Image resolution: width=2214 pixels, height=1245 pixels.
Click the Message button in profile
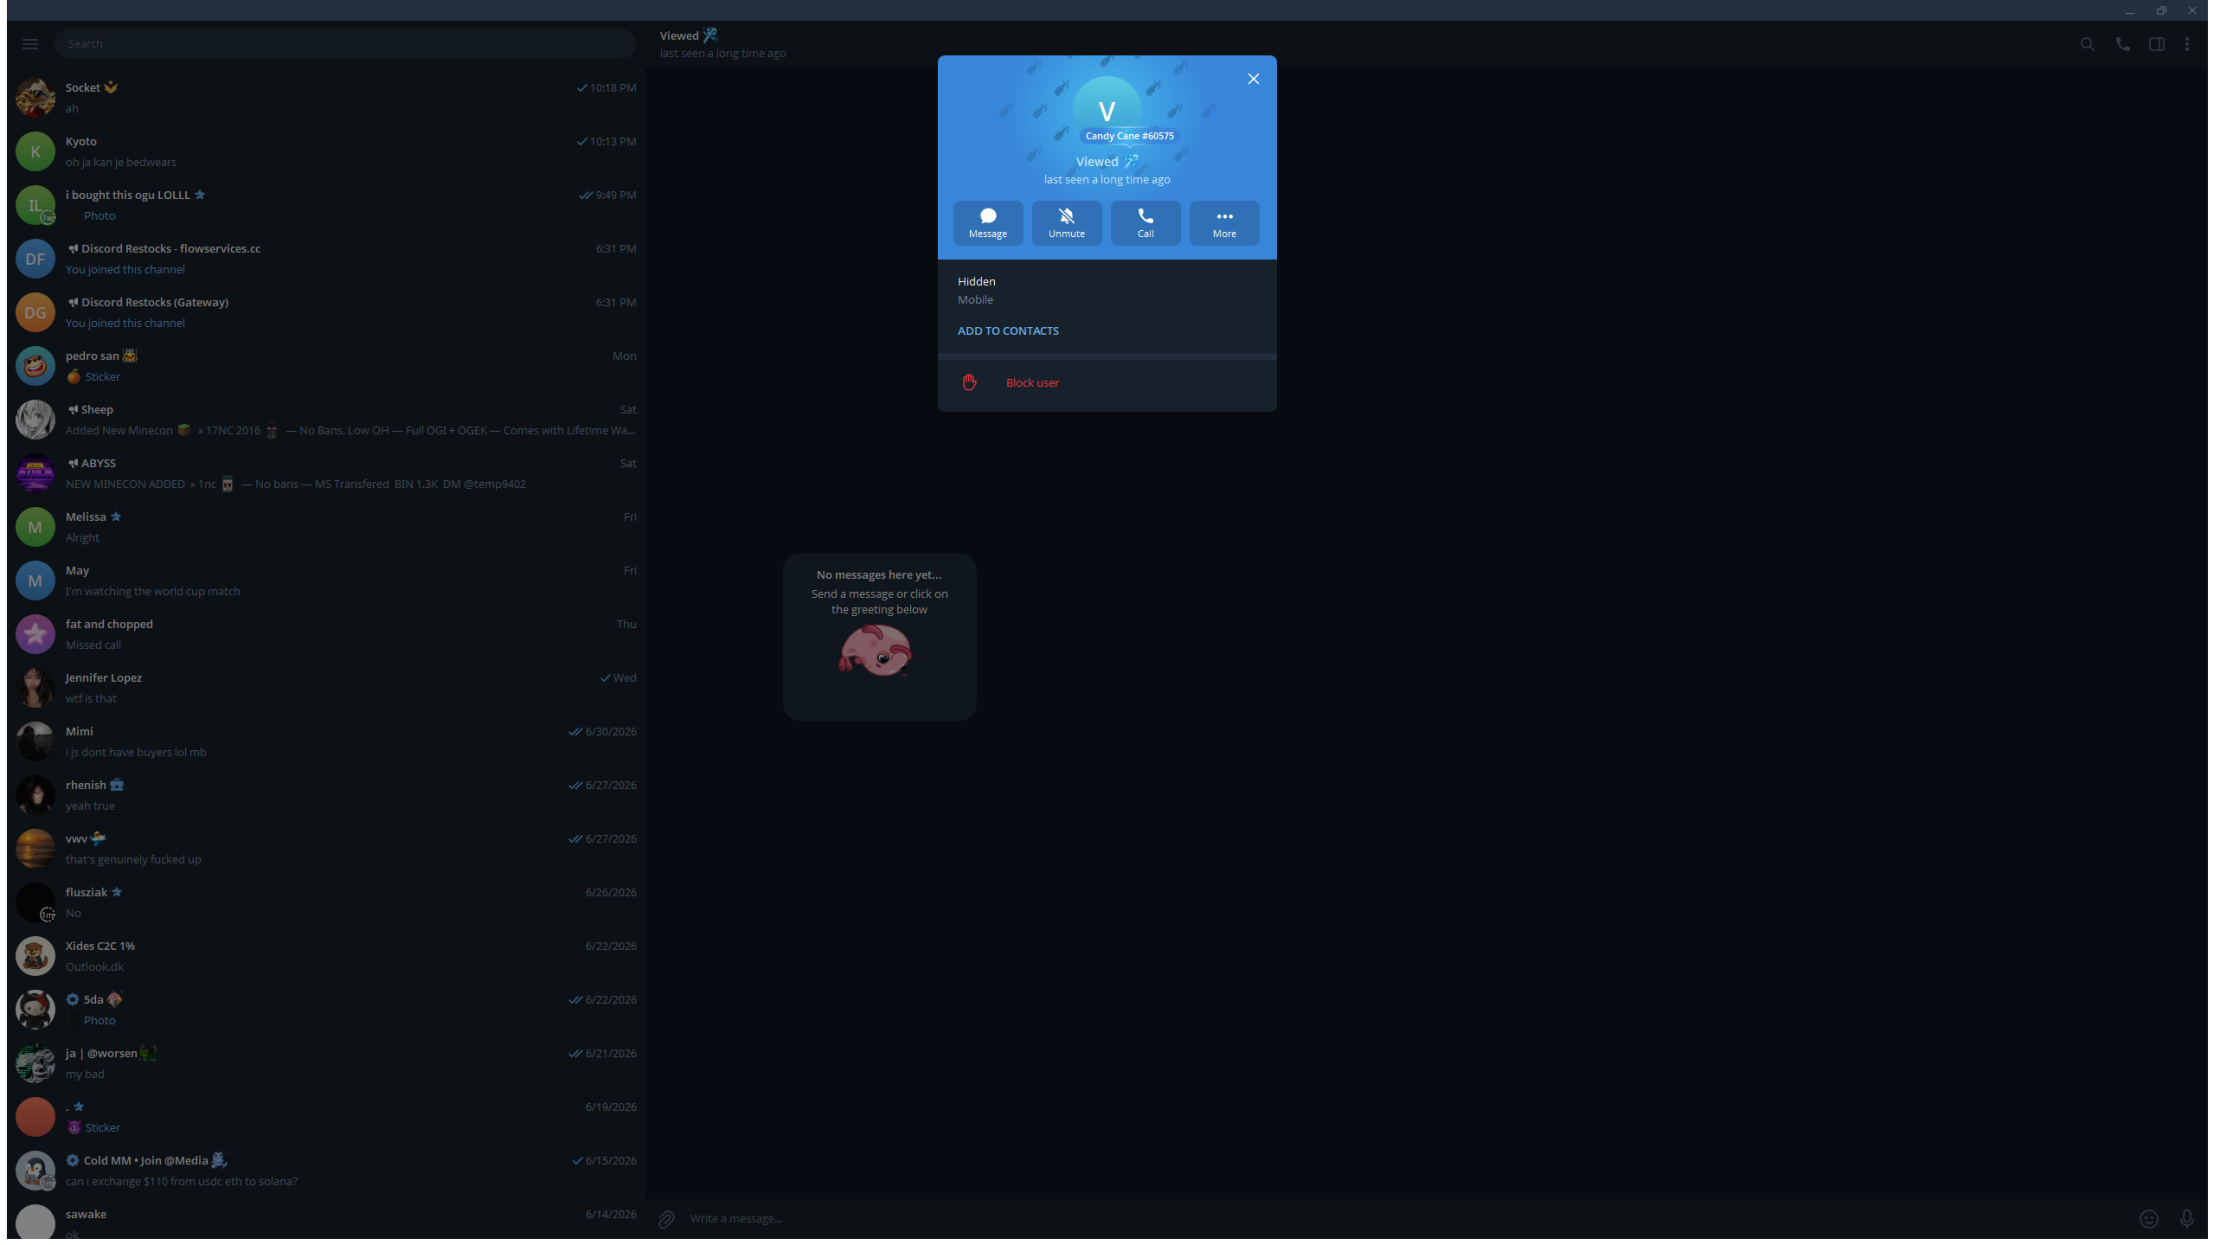point(987,223)
